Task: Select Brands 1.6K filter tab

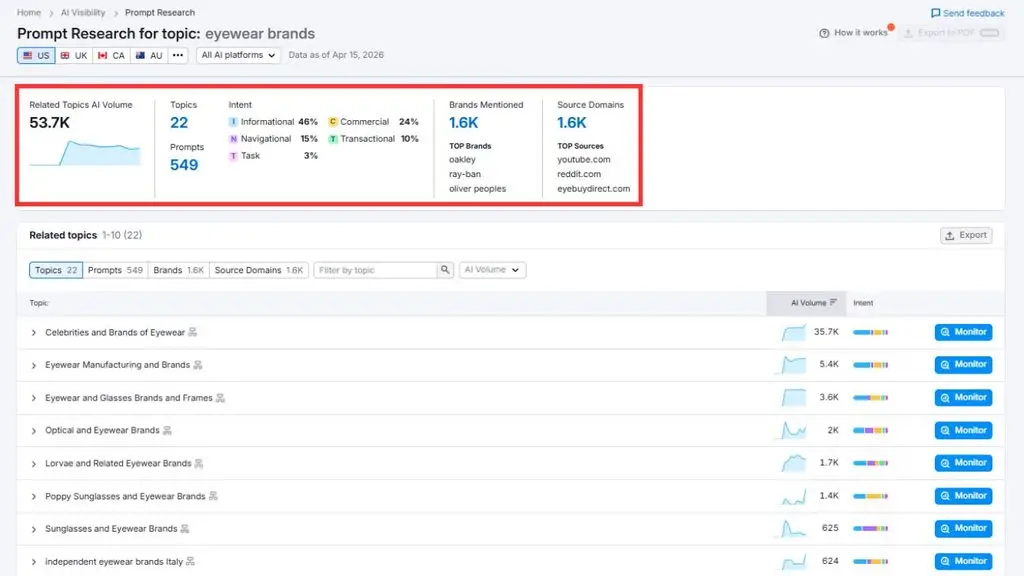Action: (x=178, y=270)
